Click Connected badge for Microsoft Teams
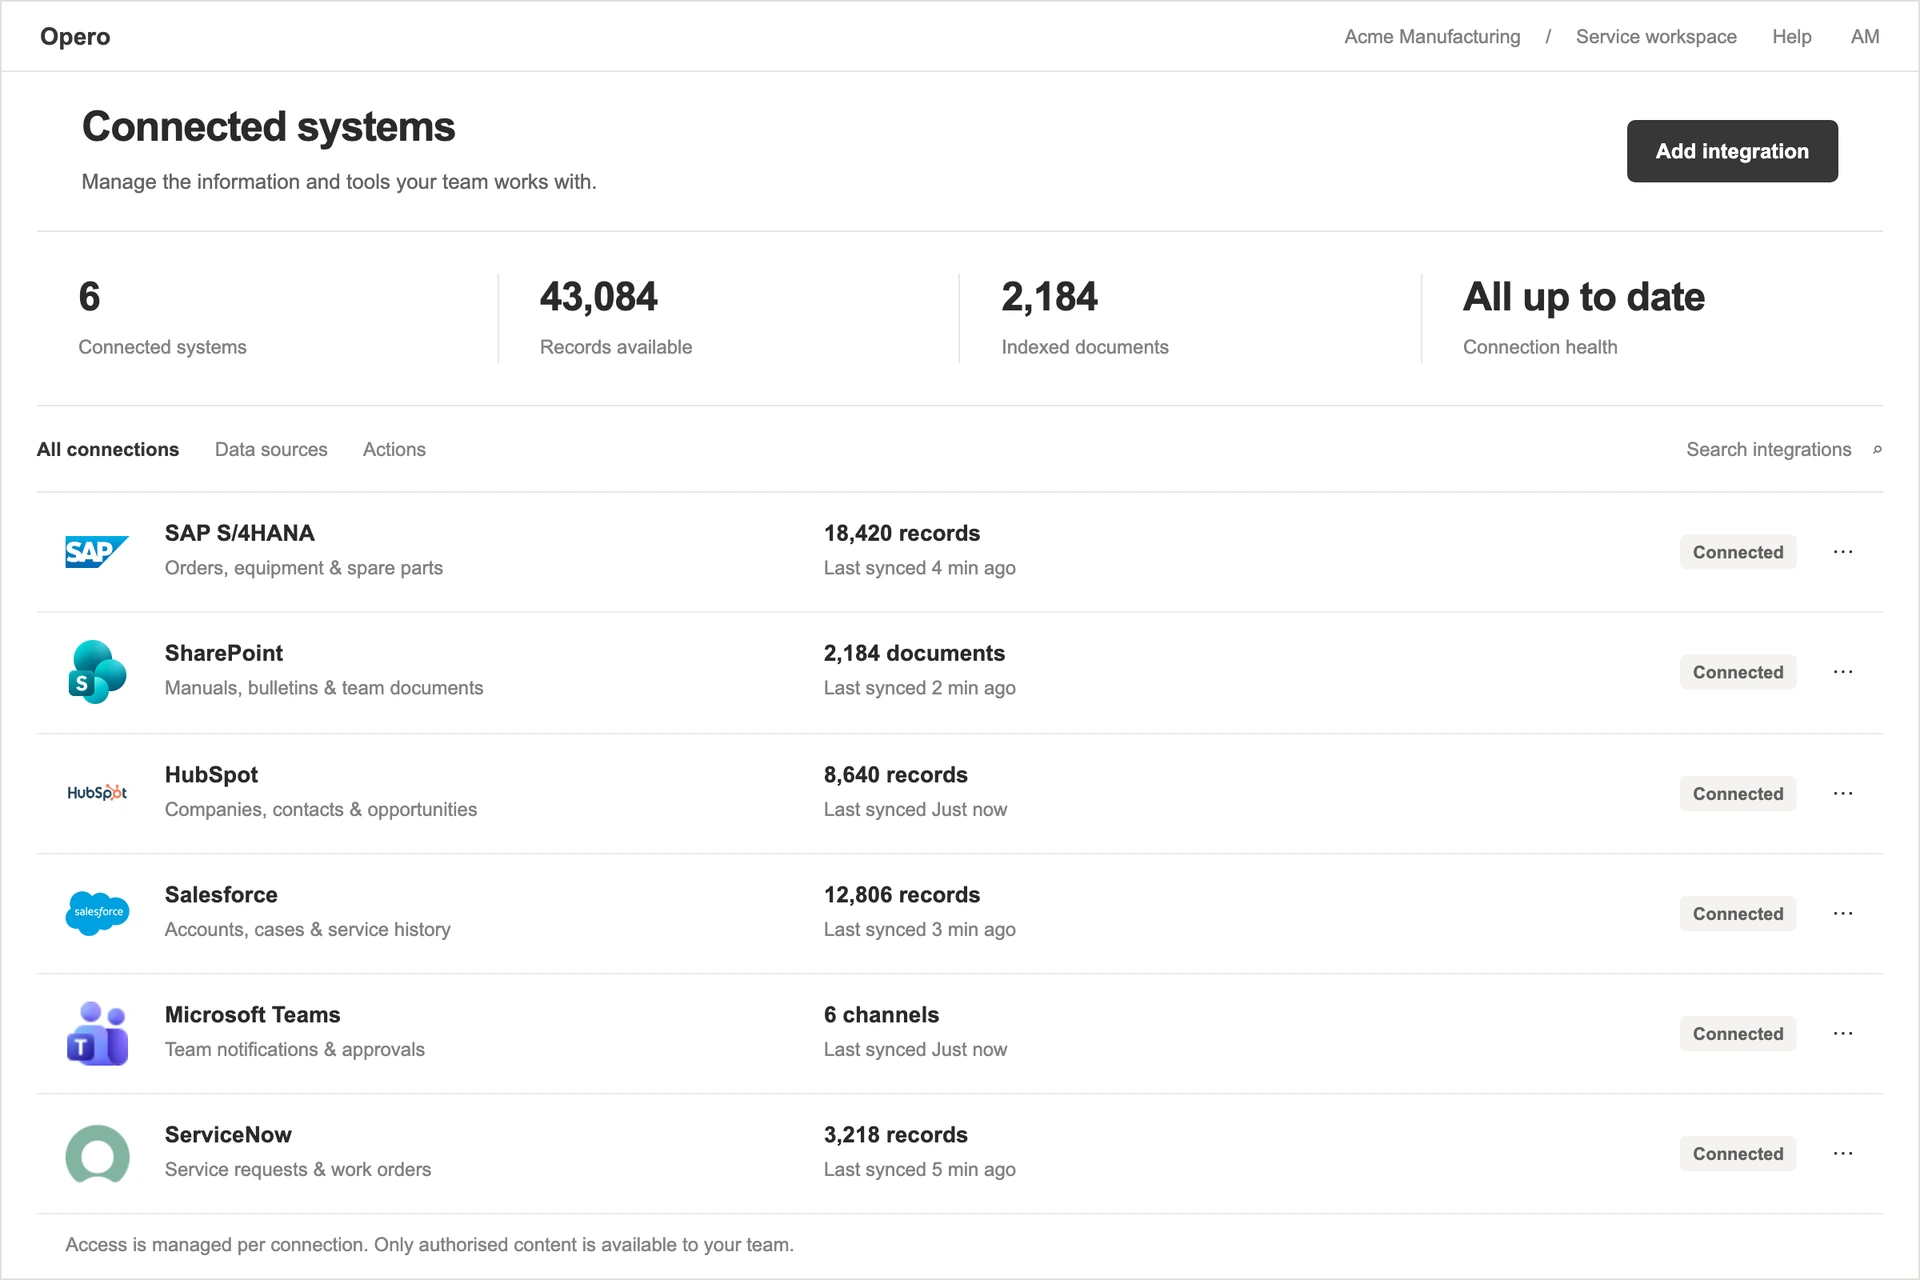 click(1738, 1033)
